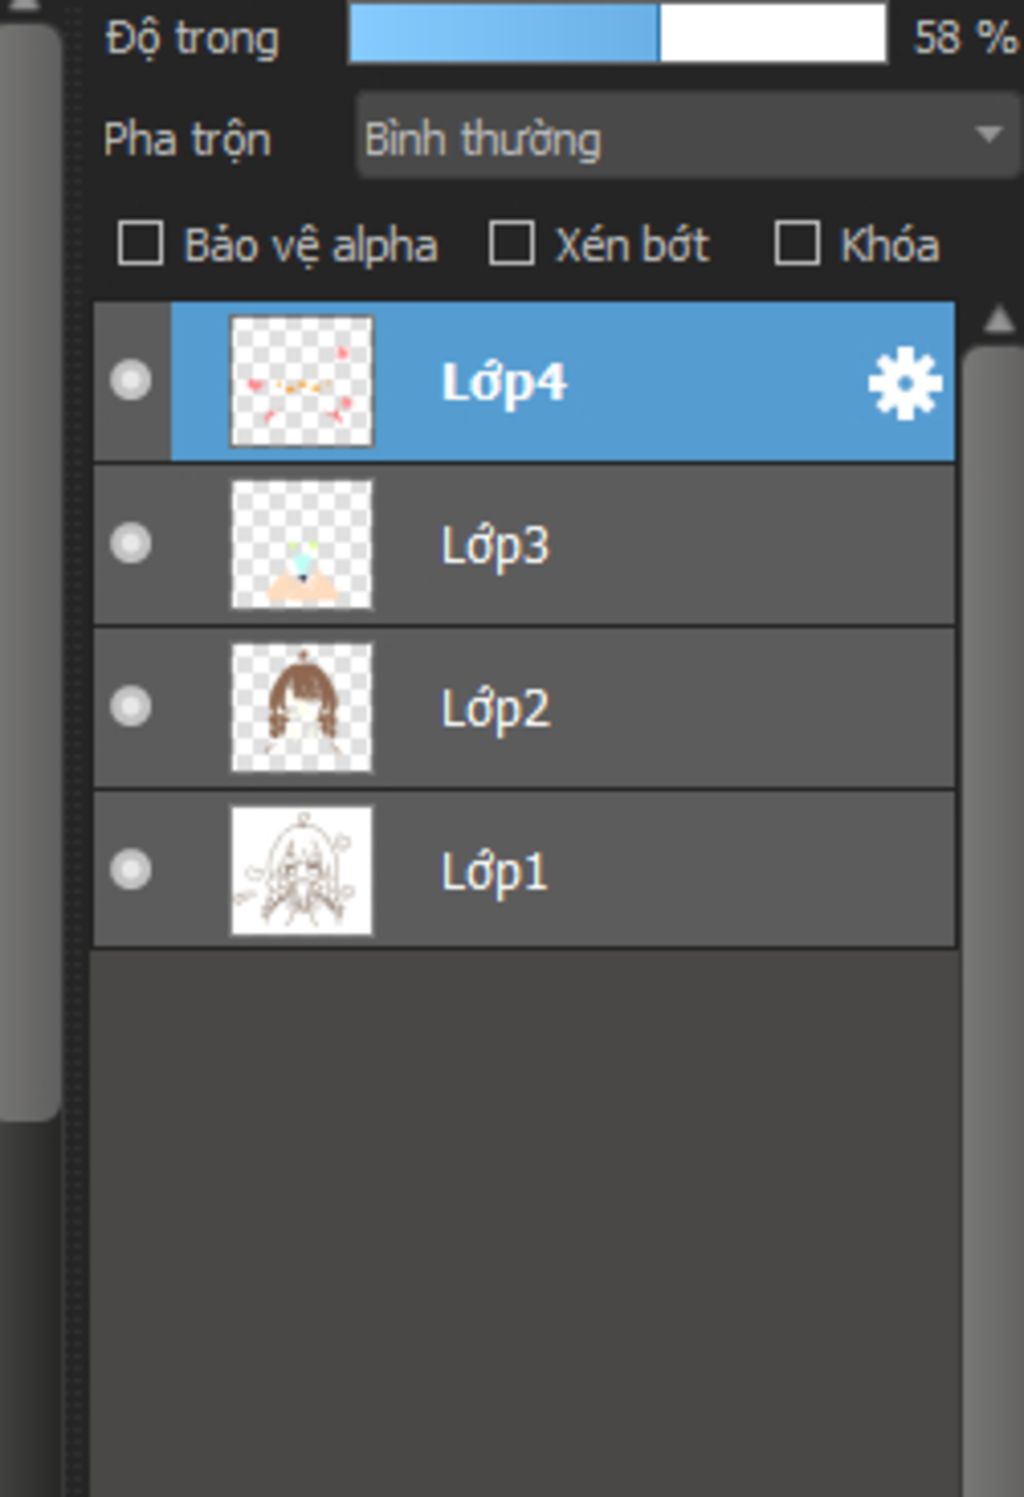Hide the Lớp4 layer

(x=131, y=381)
